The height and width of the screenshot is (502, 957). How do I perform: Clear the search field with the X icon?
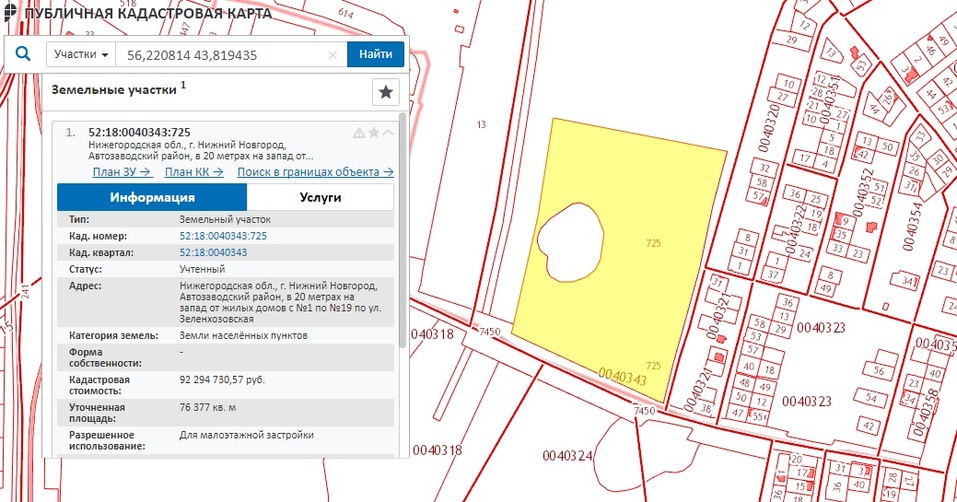tap(333, 55)
